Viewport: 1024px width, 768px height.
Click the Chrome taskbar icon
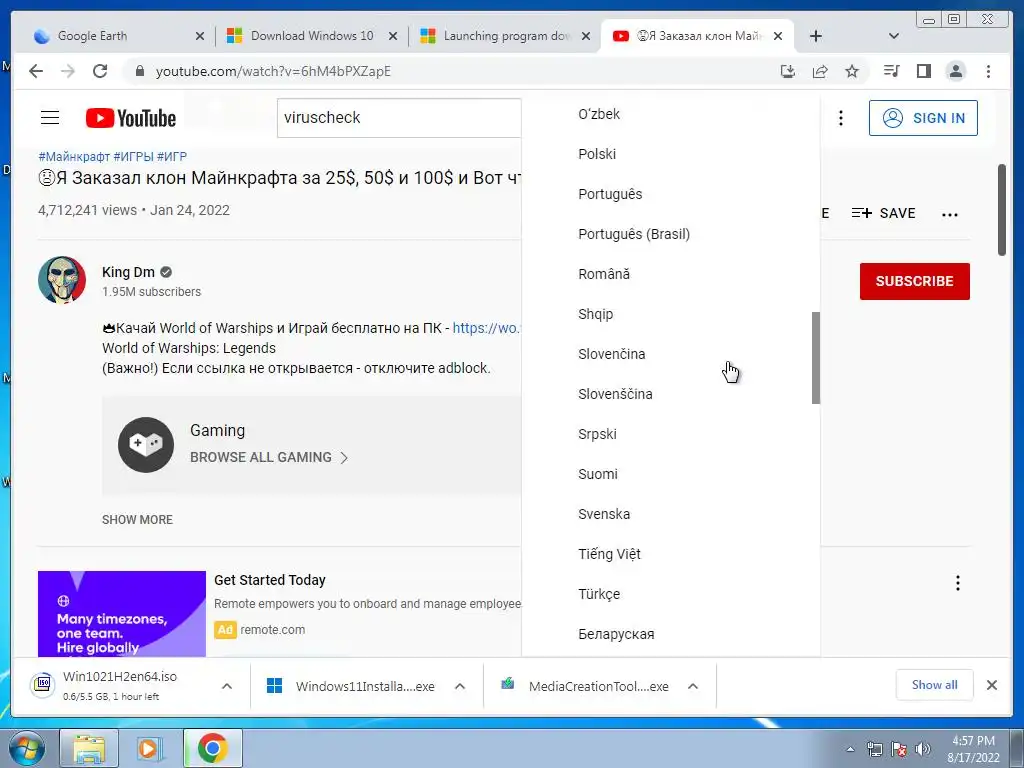coord(212,748)
